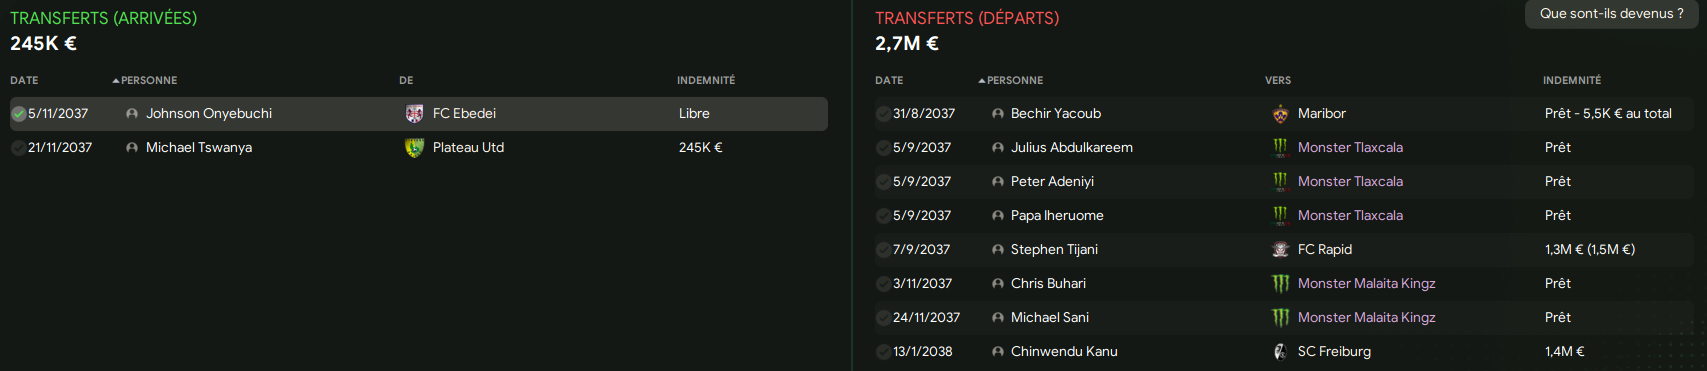Viewport: 1707px width, 371px height.
Task: Click the Maribor club badge
Action: point(1280,114)
